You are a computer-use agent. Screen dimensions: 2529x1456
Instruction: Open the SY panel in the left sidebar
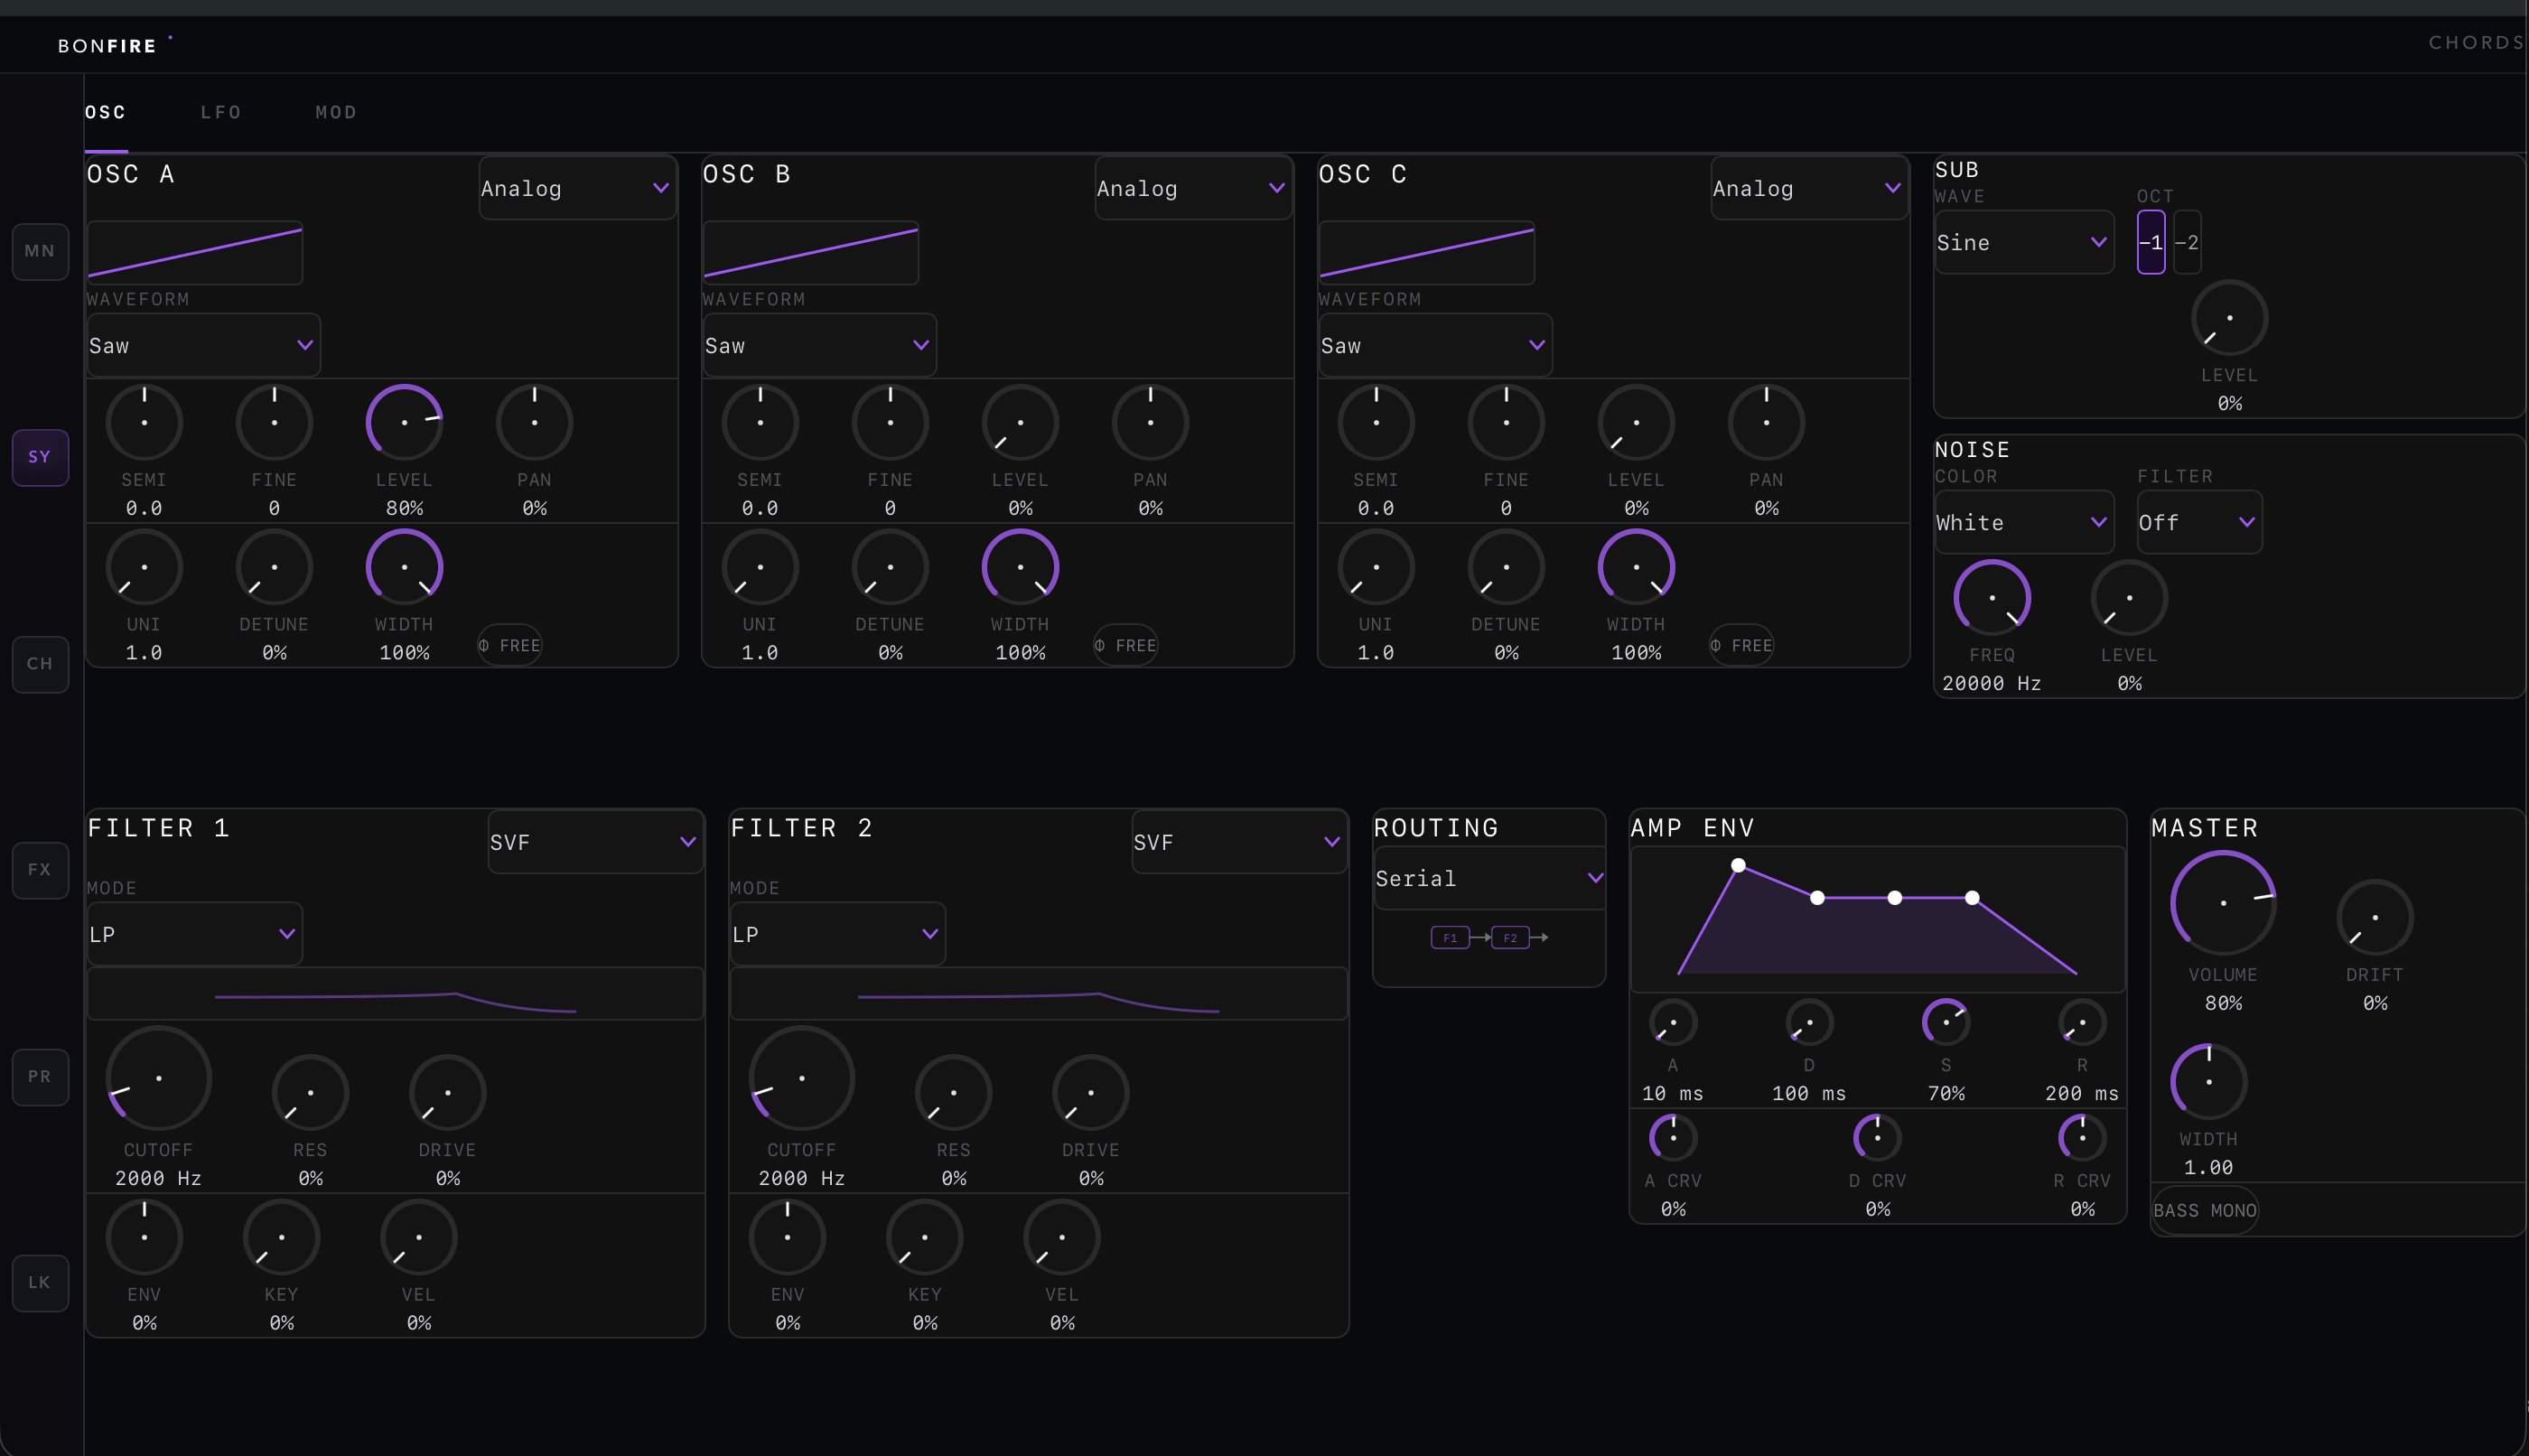click(39, 456)
